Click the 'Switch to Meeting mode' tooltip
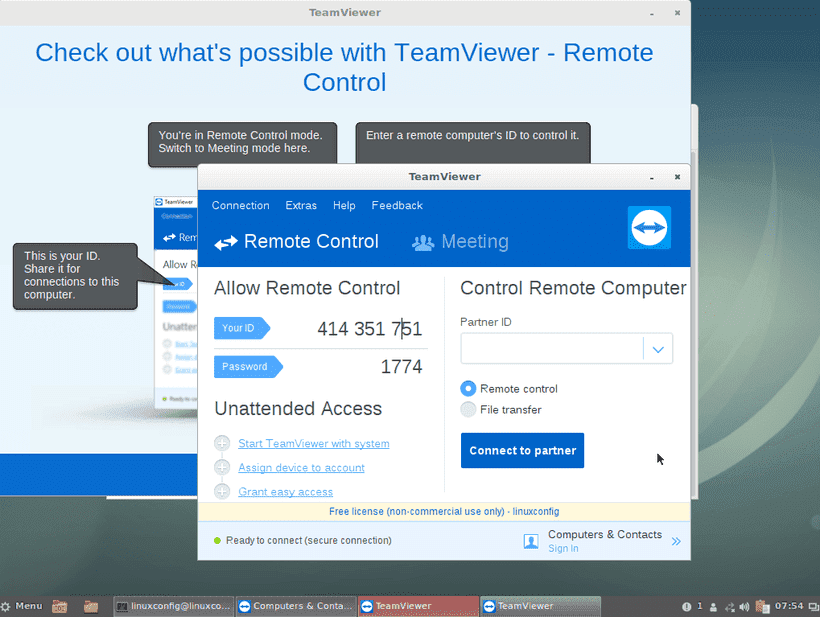Screen dimensions: 820x617 coord(242,143)
